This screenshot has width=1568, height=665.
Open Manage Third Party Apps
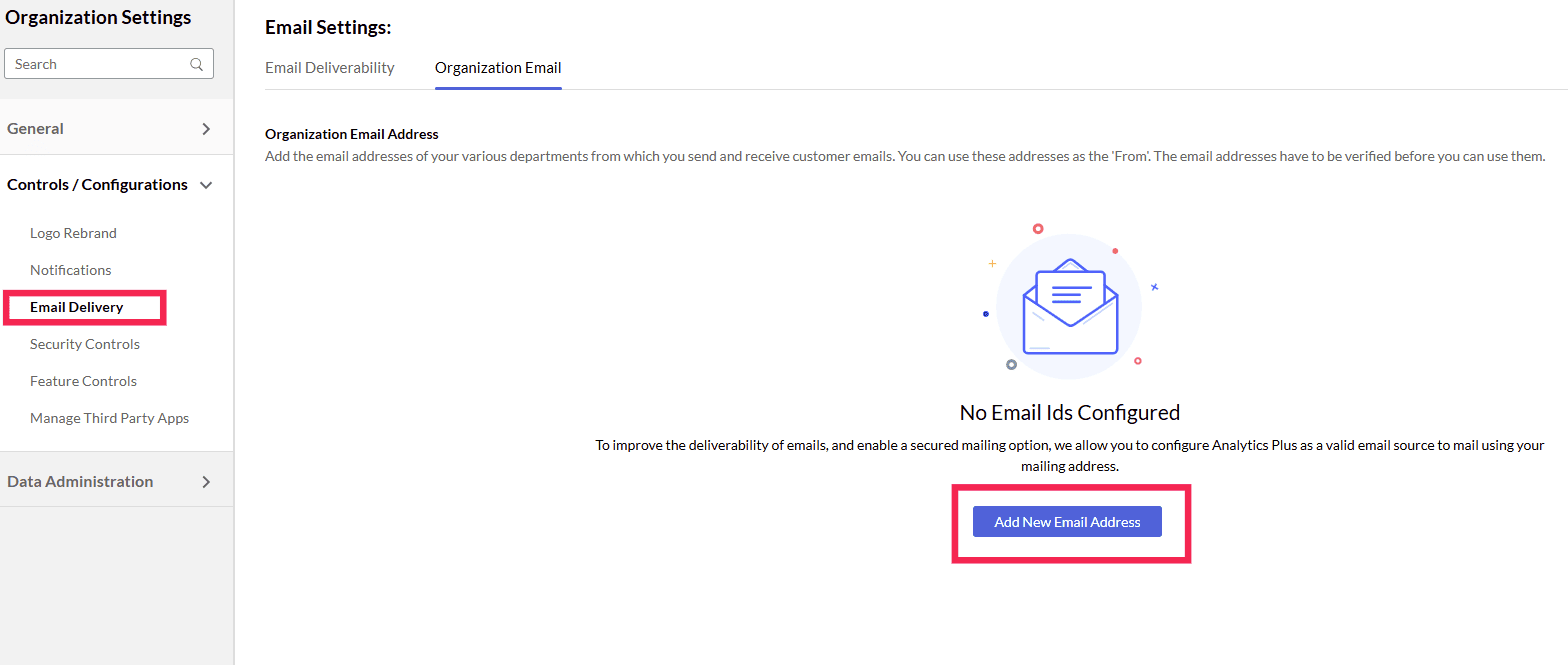coord(109,418)
